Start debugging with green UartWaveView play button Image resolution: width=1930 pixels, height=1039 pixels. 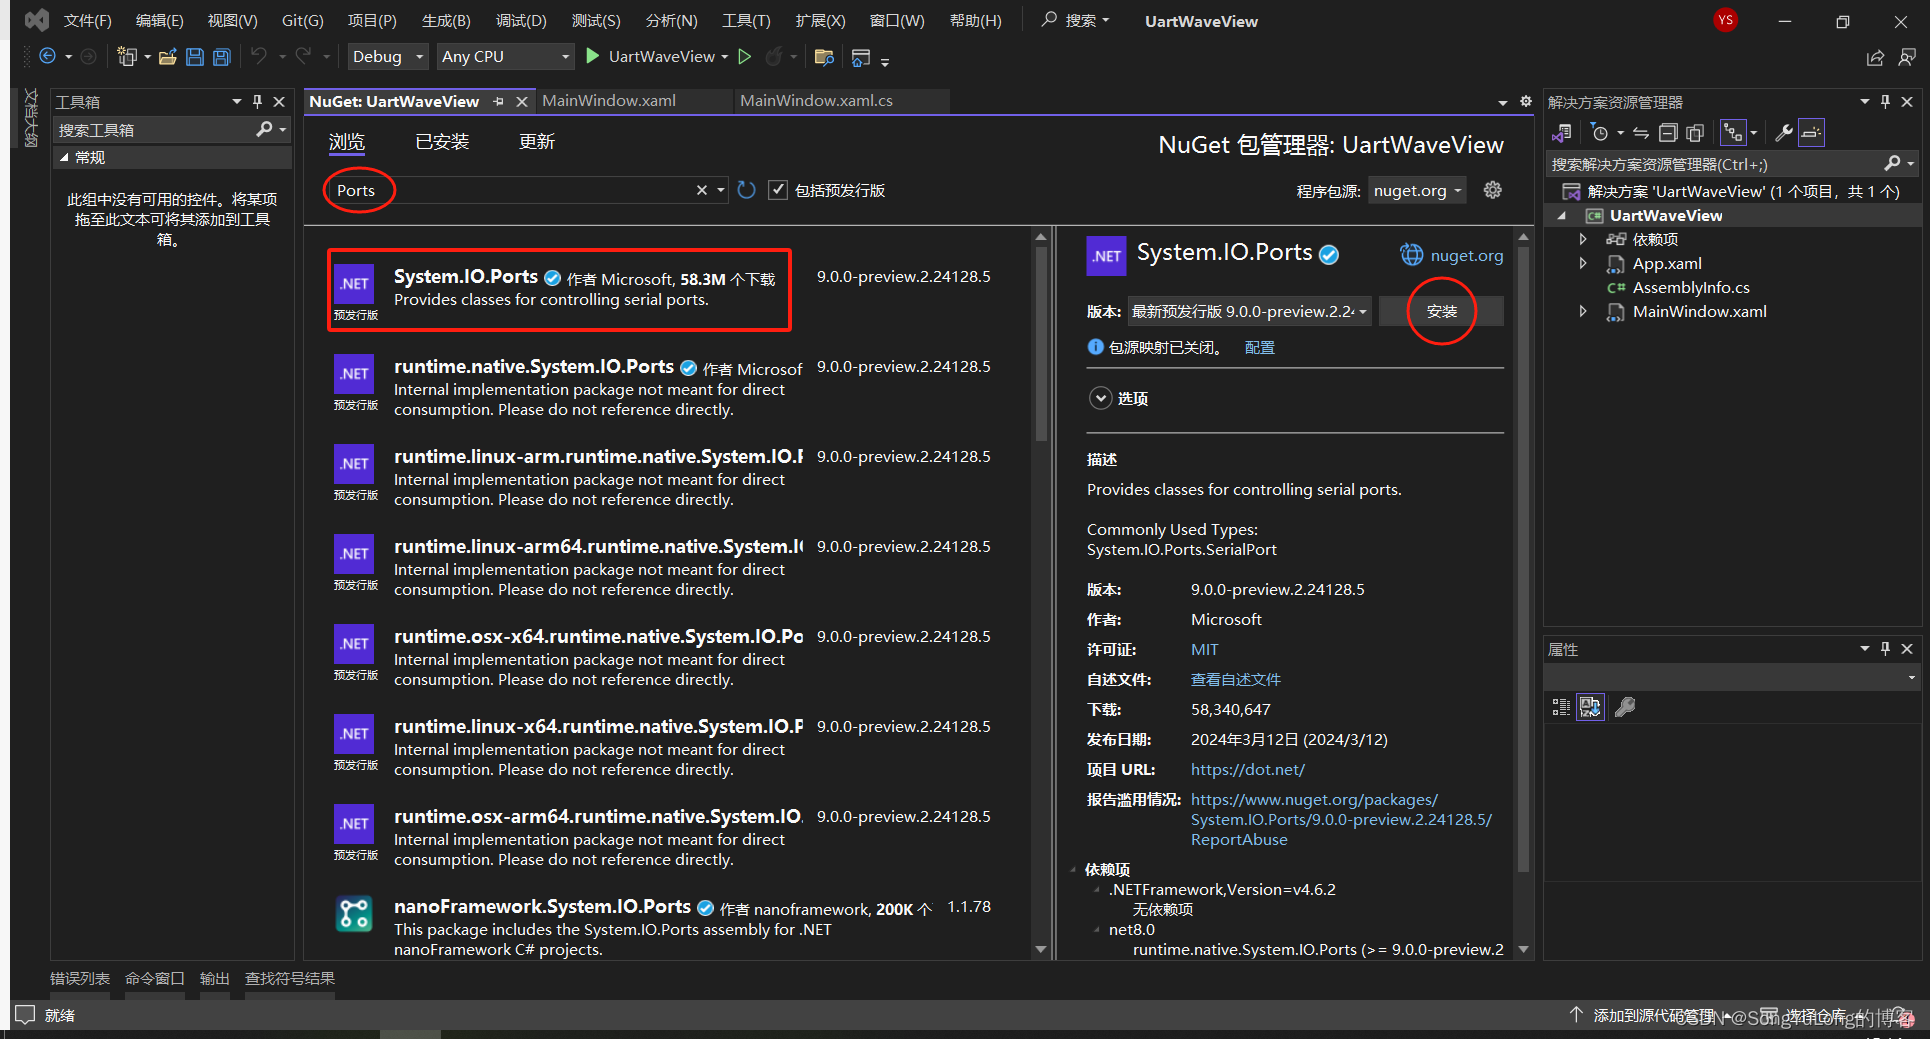[x=593, y=56]
